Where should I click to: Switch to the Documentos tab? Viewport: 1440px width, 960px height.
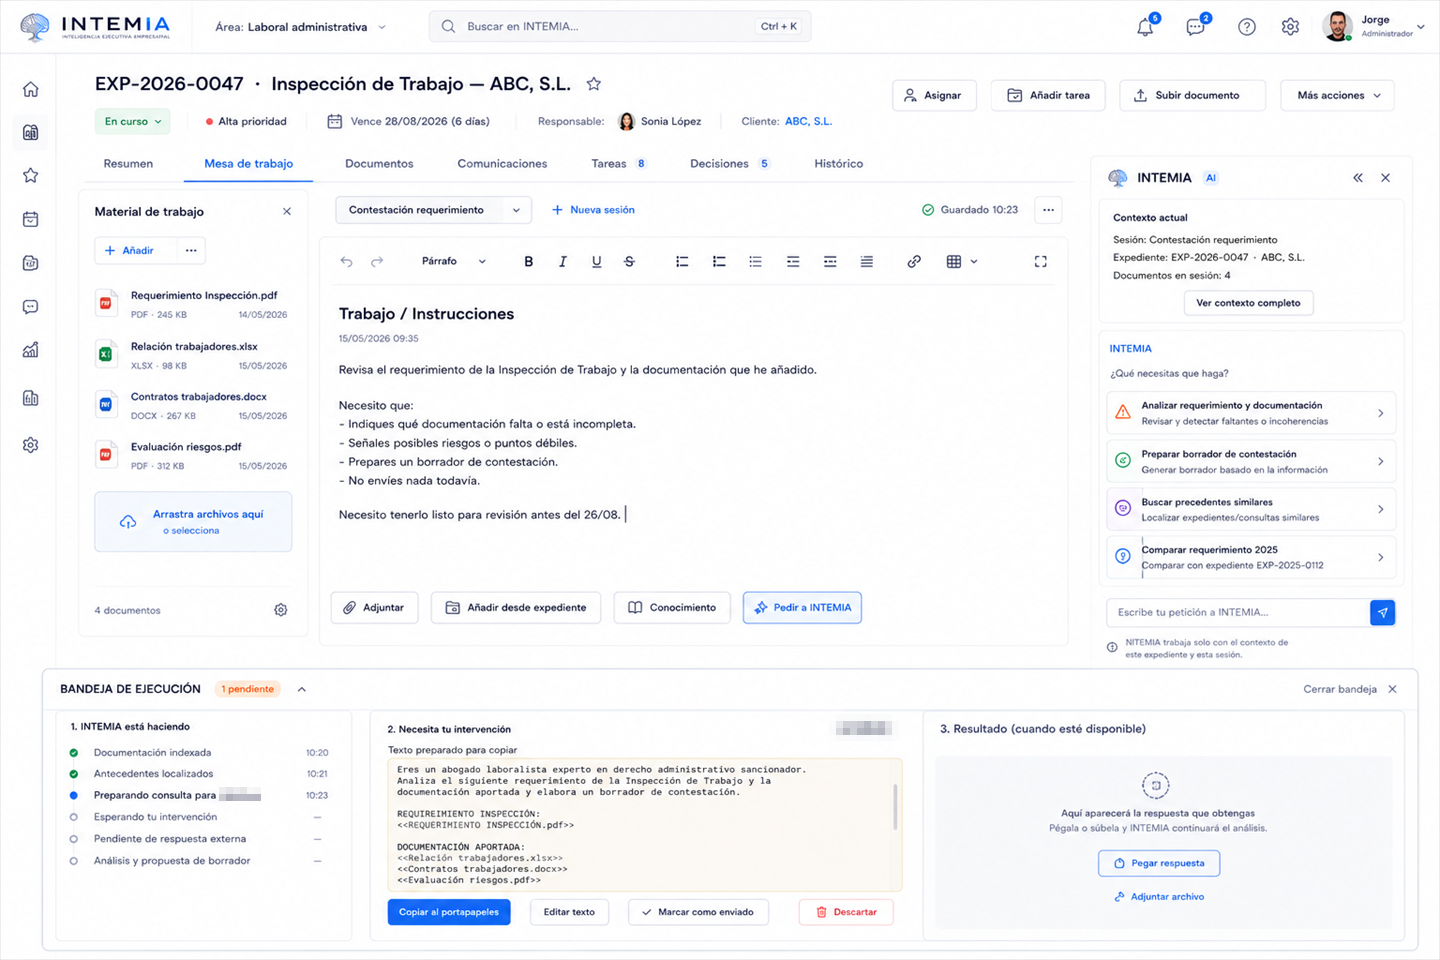tap(379, 164)
